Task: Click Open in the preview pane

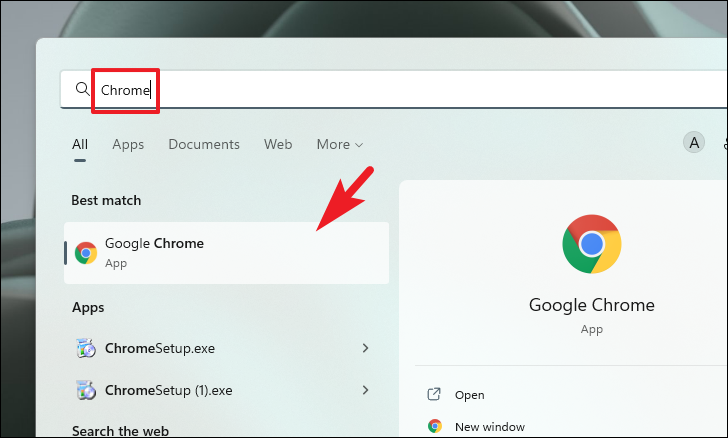Action: (469, 395)
